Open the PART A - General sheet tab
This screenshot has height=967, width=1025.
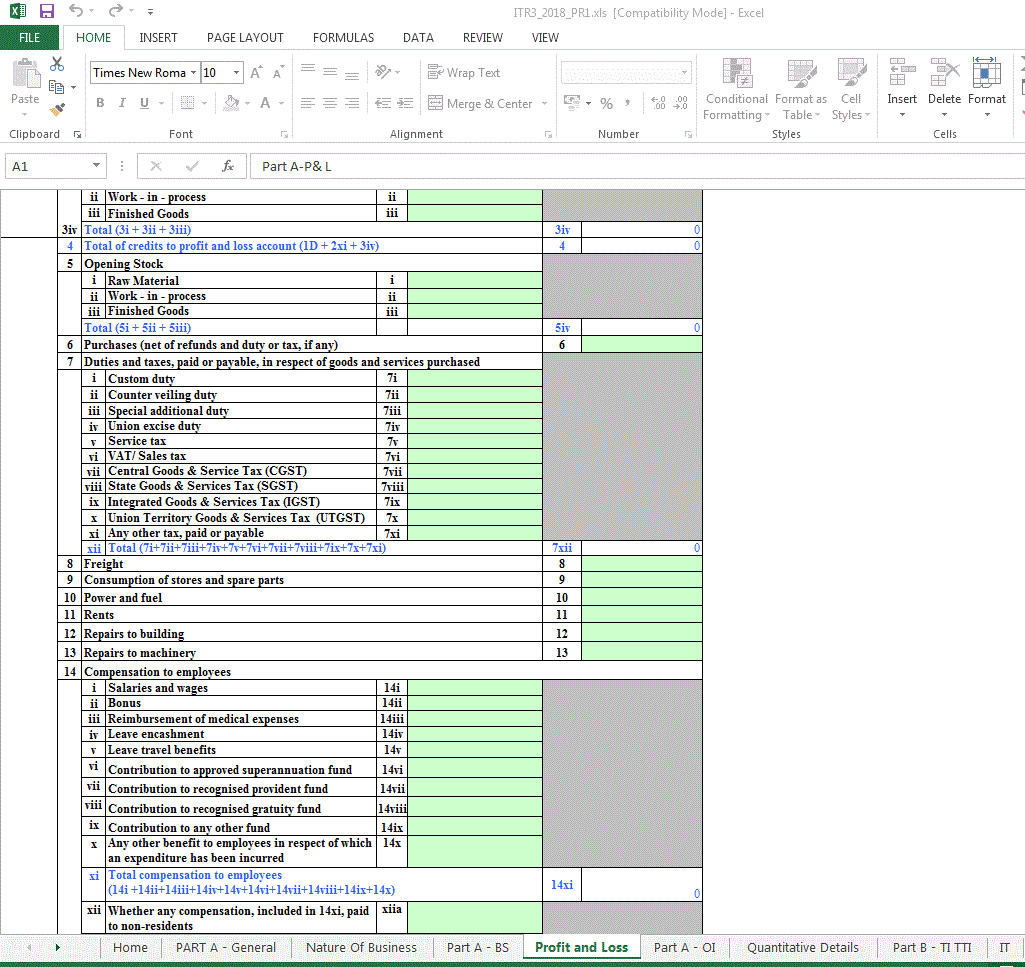226,947
